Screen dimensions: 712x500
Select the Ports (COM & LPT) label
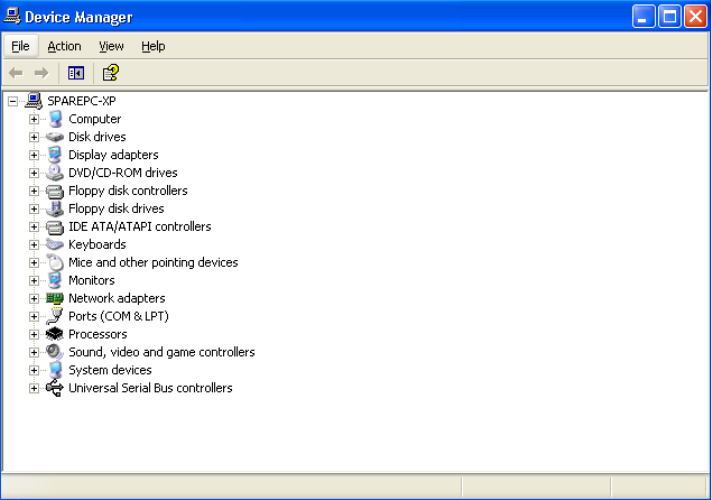point(118,316)
